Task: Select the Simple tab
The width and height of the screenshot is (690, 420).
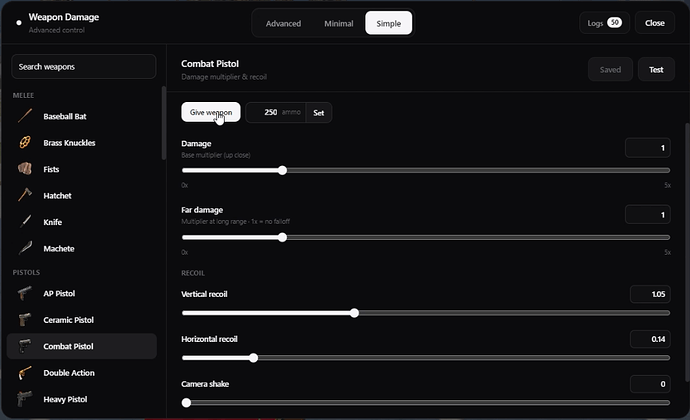Action: pyautogui.click(x=389, y=23)
